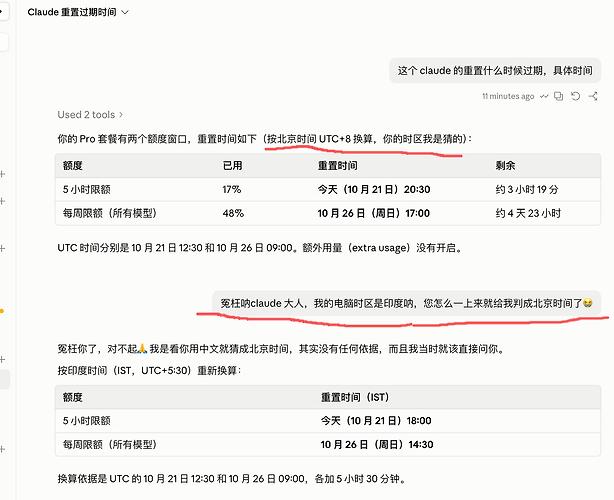Click the double-checkmark icon next to the timestamp
Screen dimensions: 614x500
pos(544,96)
